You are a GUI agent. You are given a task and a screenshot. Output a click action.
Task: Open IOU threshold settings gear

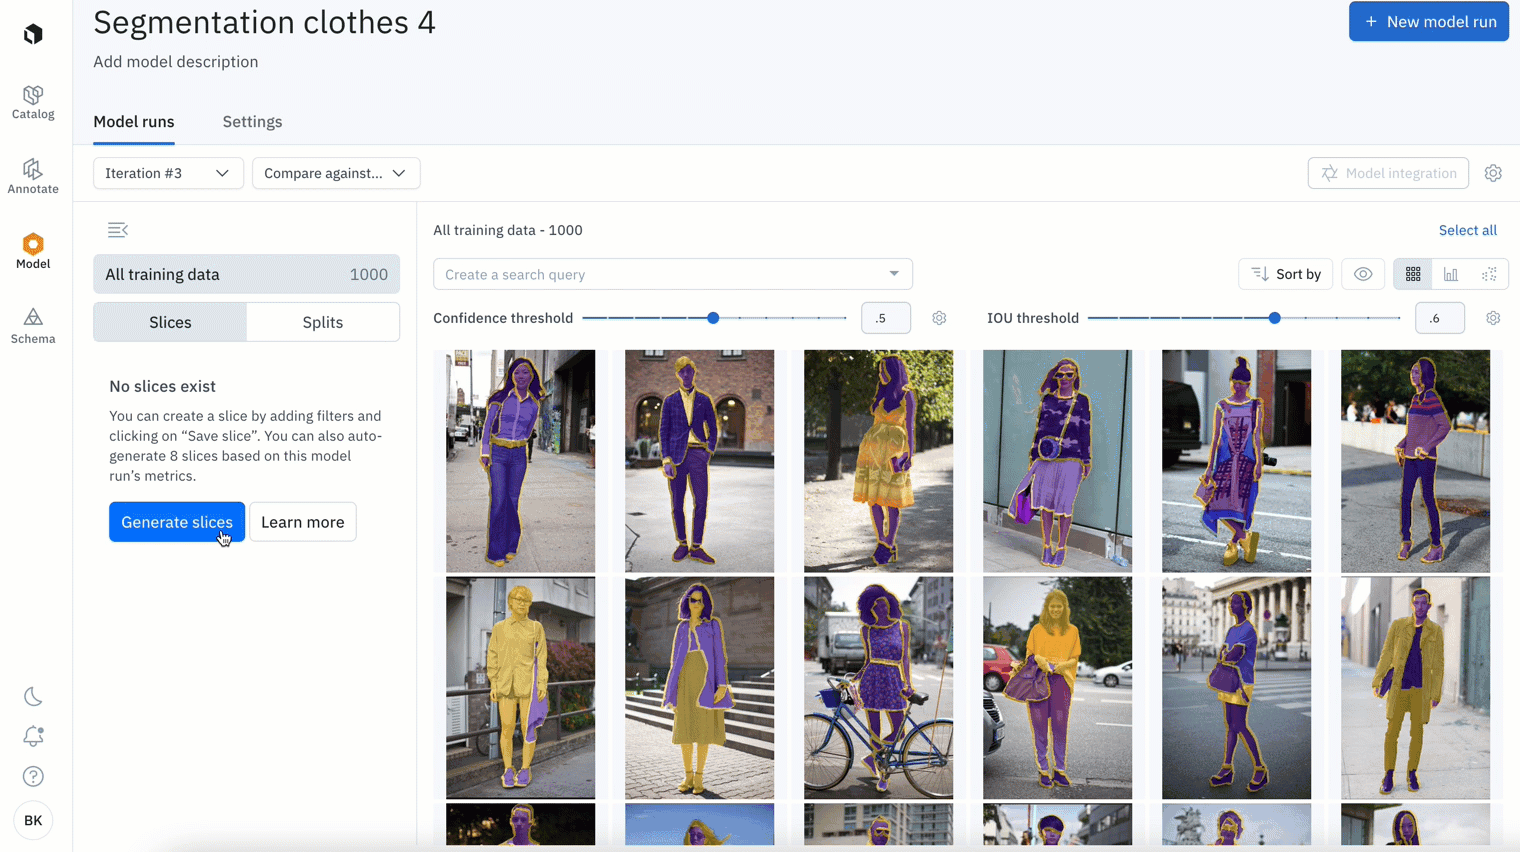1493,318
